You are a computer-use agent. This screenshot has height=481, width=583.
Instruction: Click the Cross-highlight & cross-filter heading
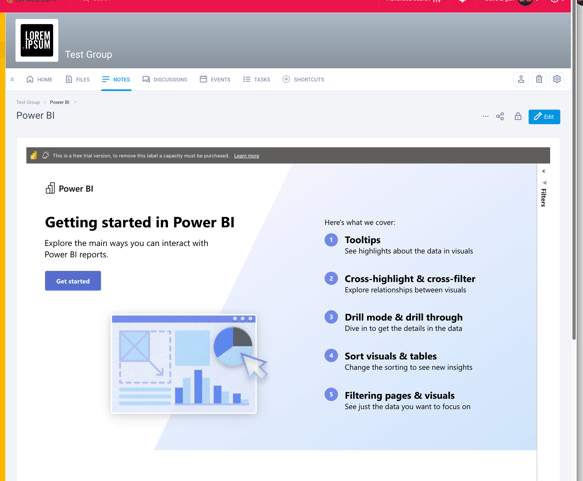coord(410,278)
